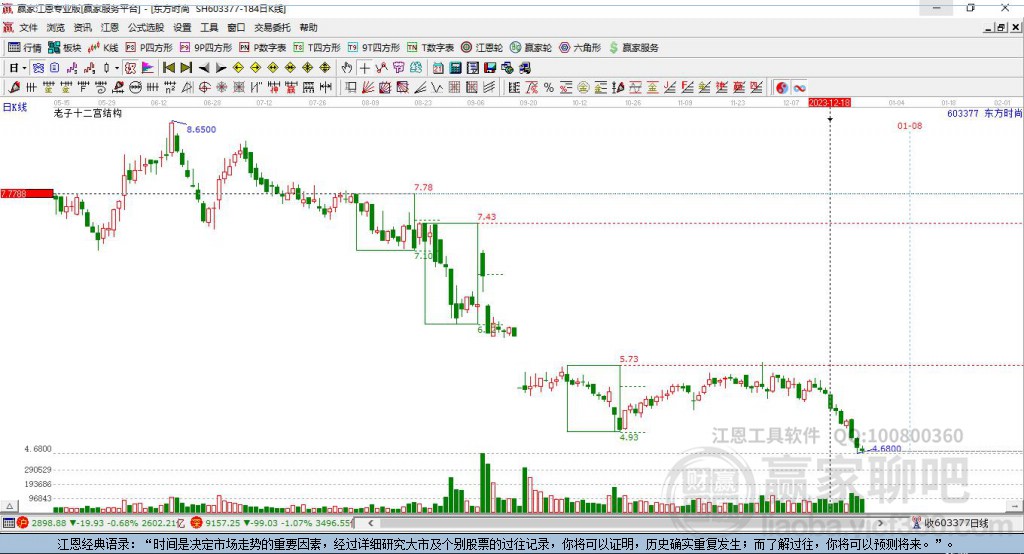Click the infinity loop icon
Screen dimensions: 1024x554
pyautogui.click(x=799, y=88)
